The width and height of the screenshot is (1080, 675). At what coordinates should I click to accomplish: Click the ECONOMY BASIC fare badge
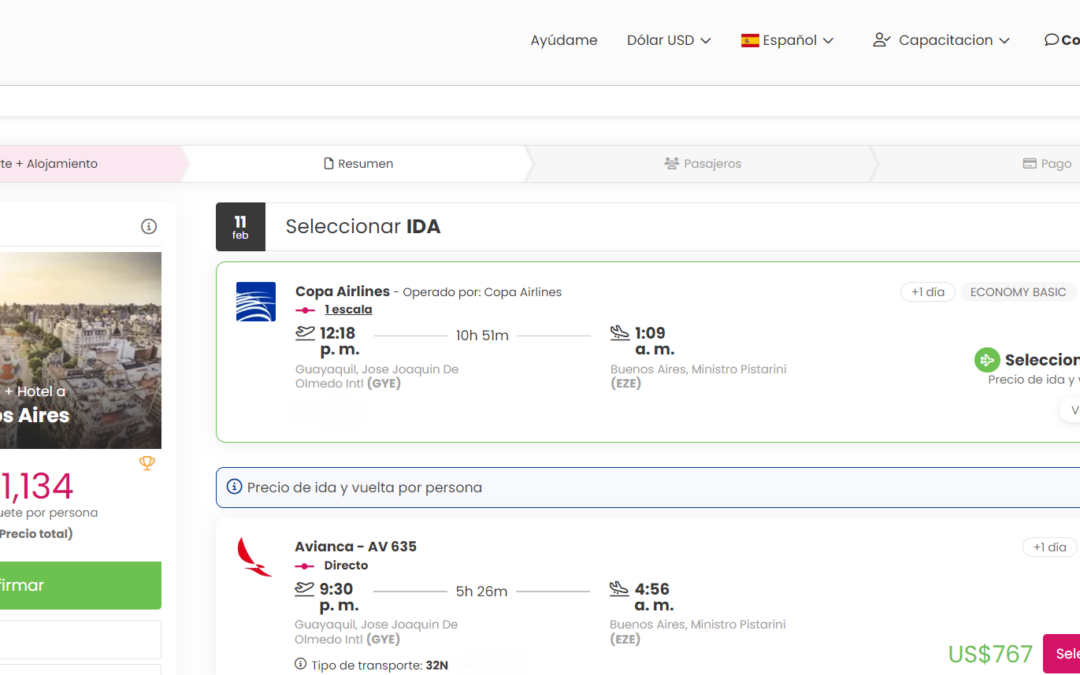[x=1017, y=292]
